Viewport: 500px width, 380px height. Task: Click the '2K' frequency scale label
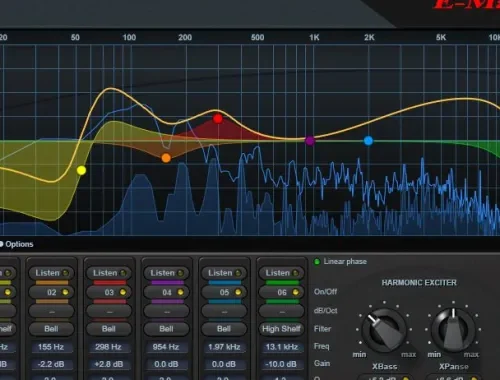(369, 37)
